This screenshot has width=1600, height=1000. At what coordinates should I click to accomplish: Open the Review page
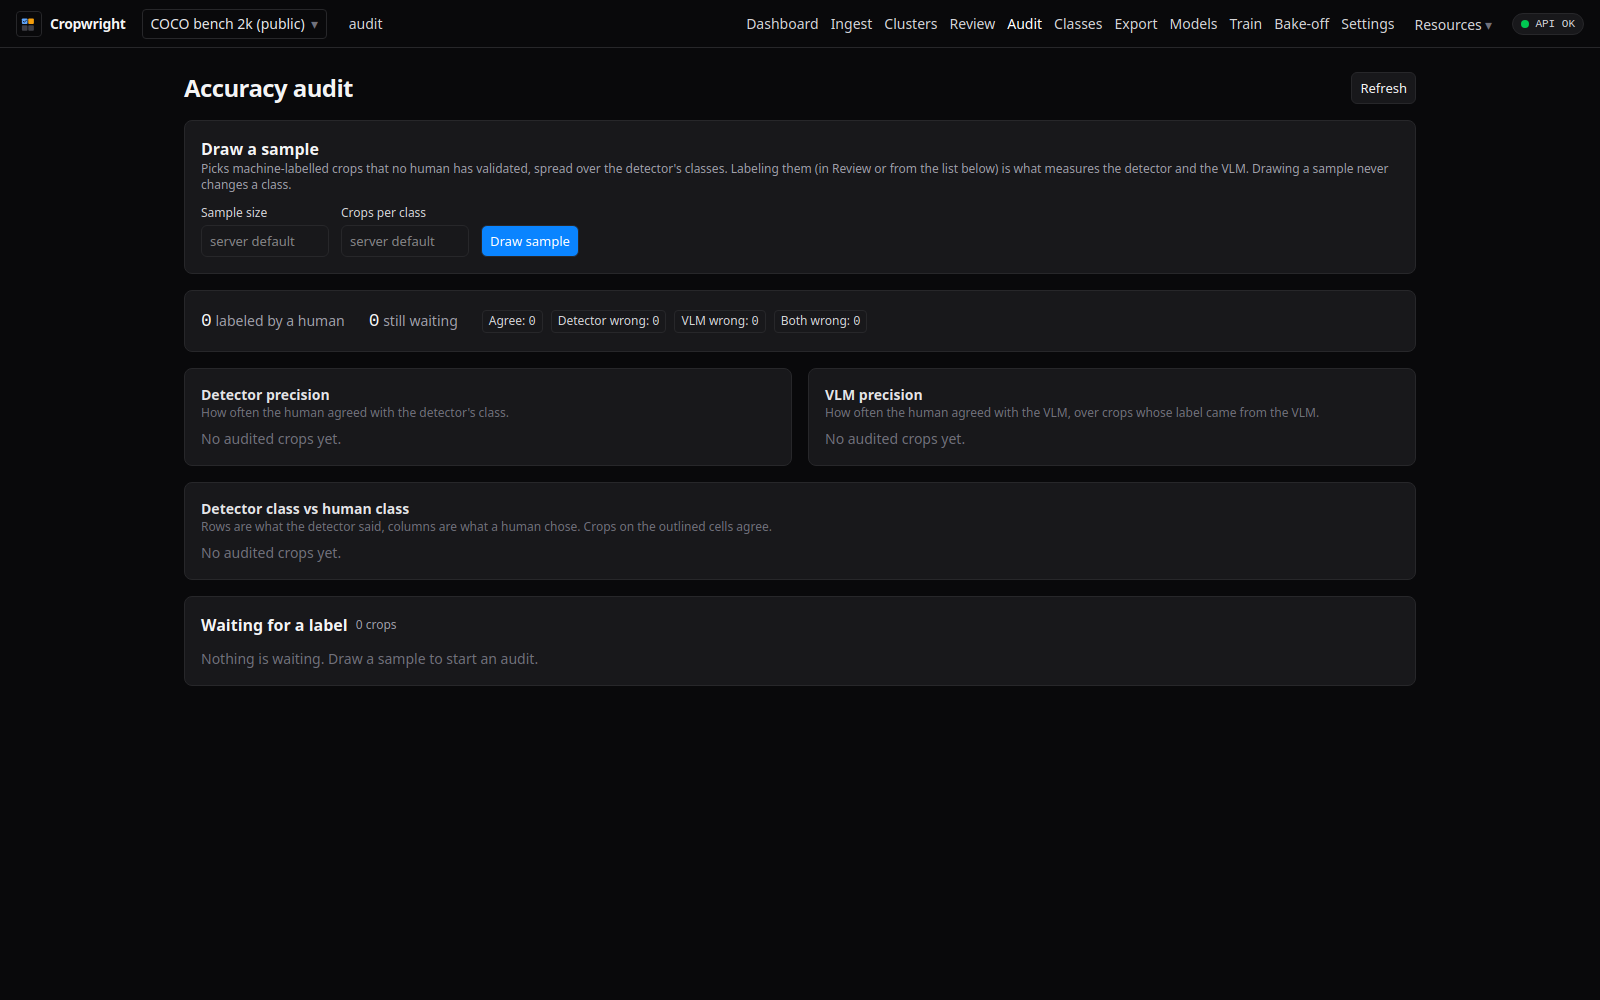tap(972, 24)
